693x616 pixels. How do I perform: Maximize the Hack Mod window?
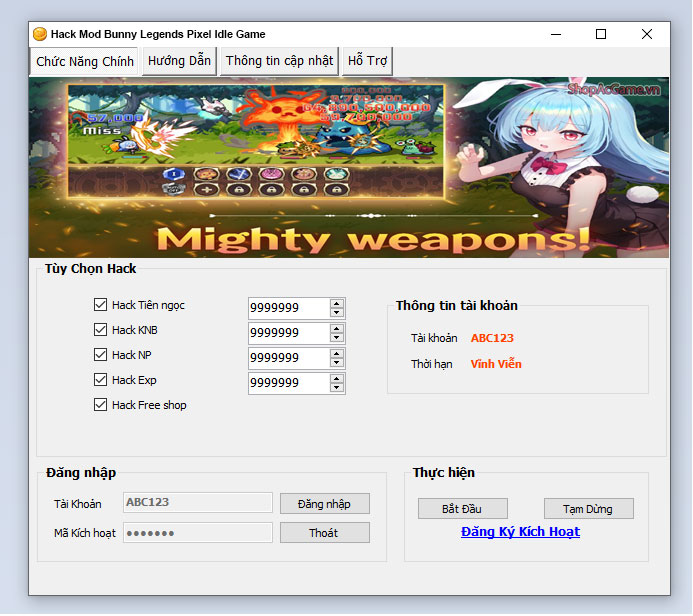point(601,34)
